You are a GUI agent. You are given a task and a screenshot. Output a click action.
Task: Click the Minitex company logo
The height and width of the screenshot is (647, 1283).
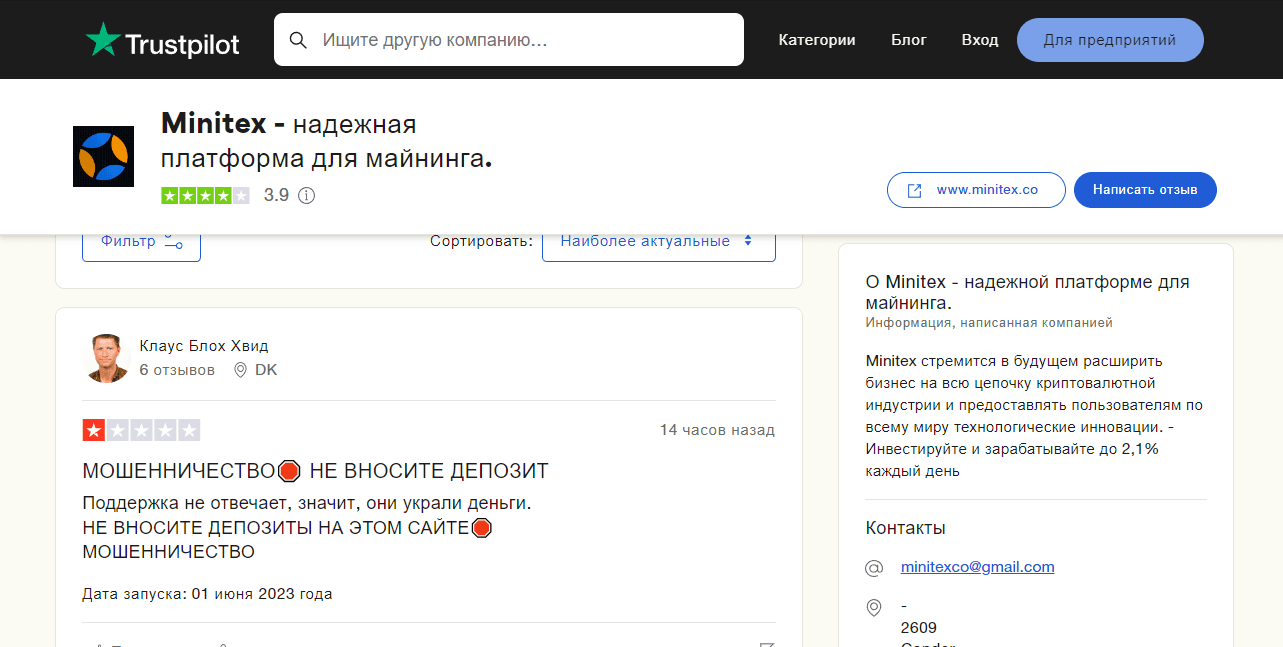(x=103, y=157)
